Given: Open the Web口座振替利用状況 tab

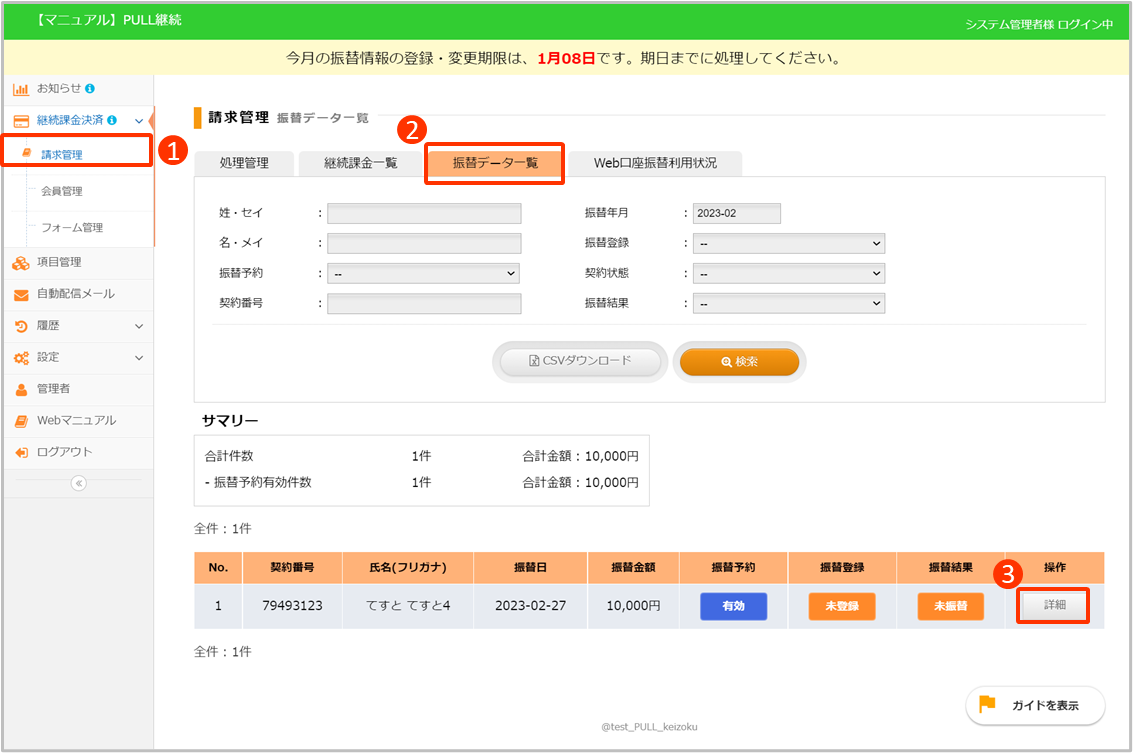Looking at the screenshot, I should tap(655, 163).
